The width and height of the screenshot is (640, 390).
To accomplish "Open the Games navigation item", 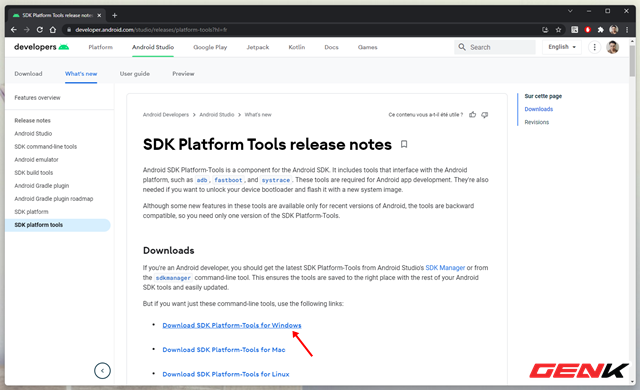I will tap(368, 47).
